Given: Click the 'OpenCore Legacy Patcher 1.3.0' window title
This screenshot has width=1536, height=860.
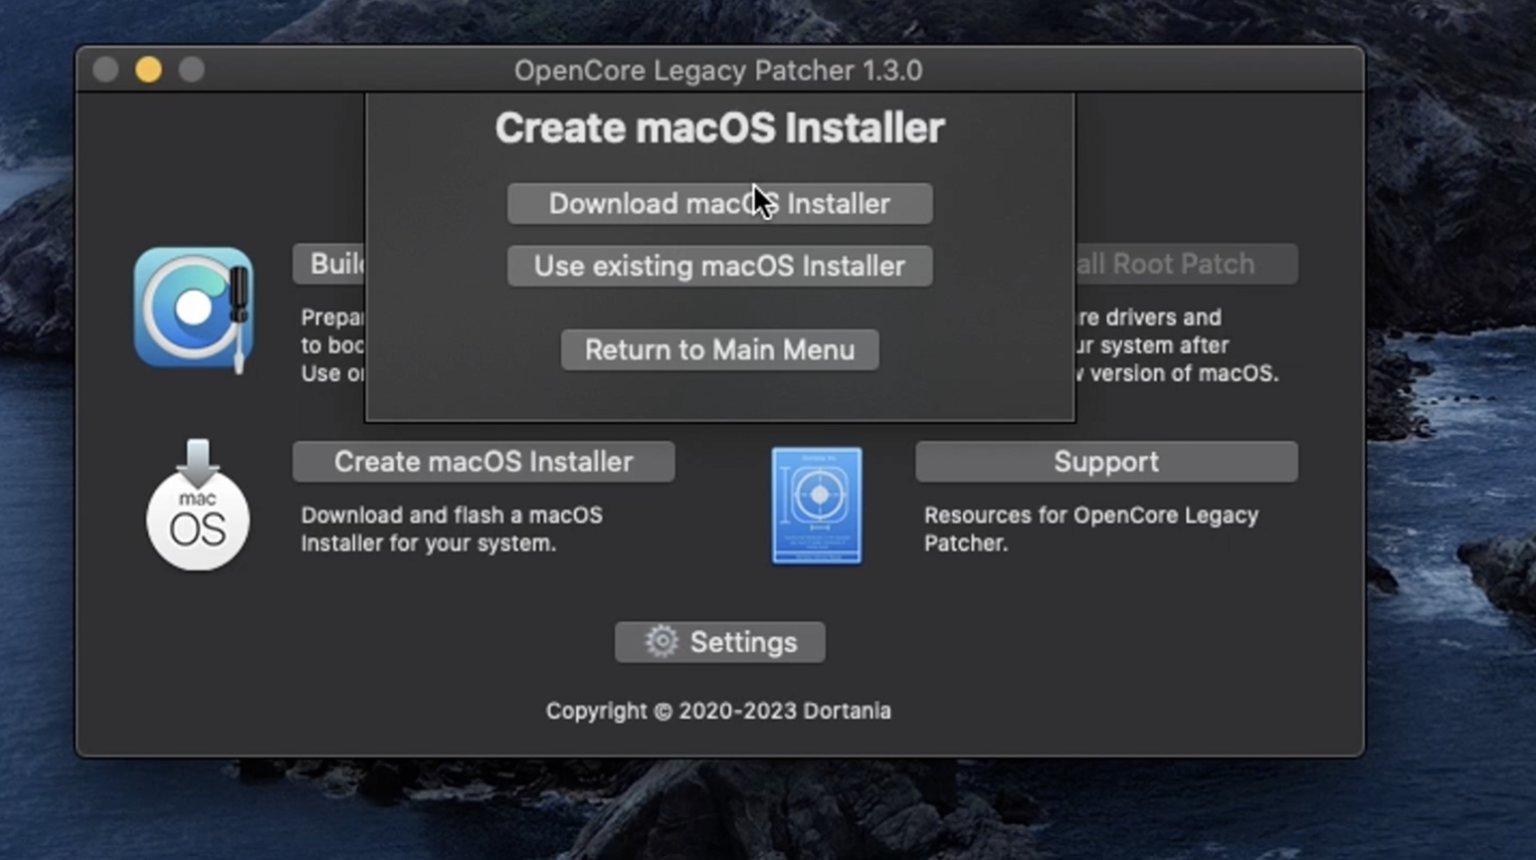Looking at the screenshot, I should [x=718, y=70].
